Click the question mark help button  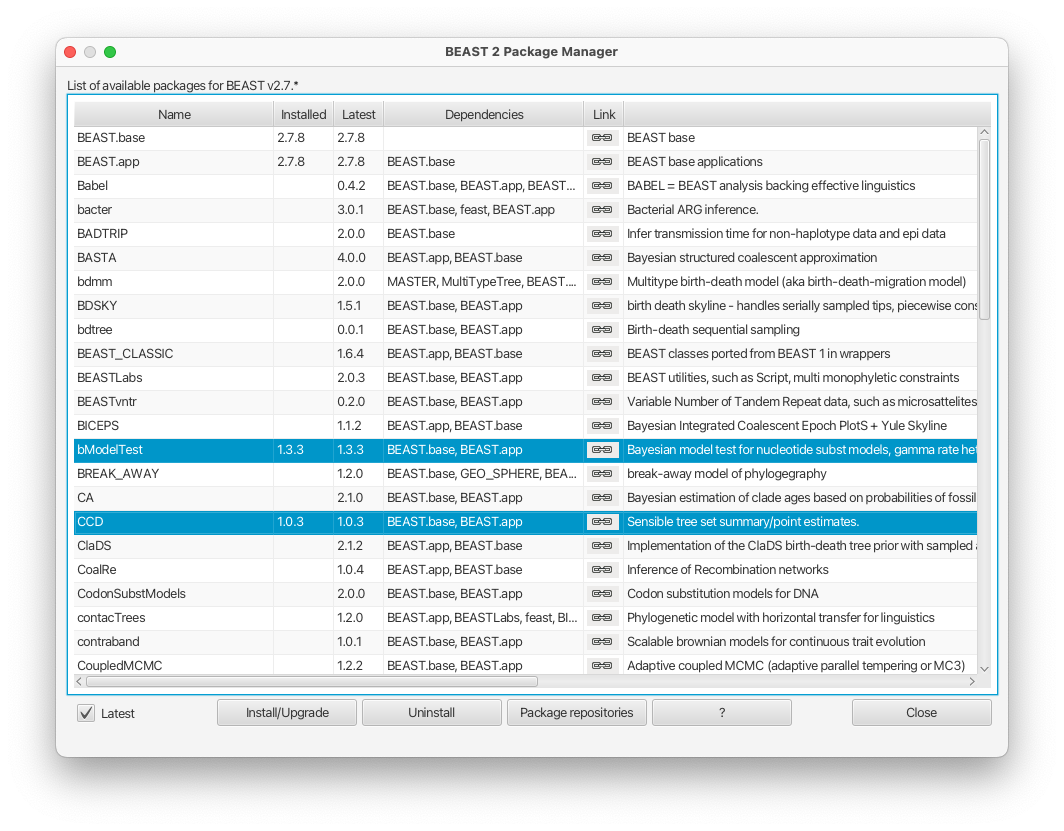coord(722,713)
